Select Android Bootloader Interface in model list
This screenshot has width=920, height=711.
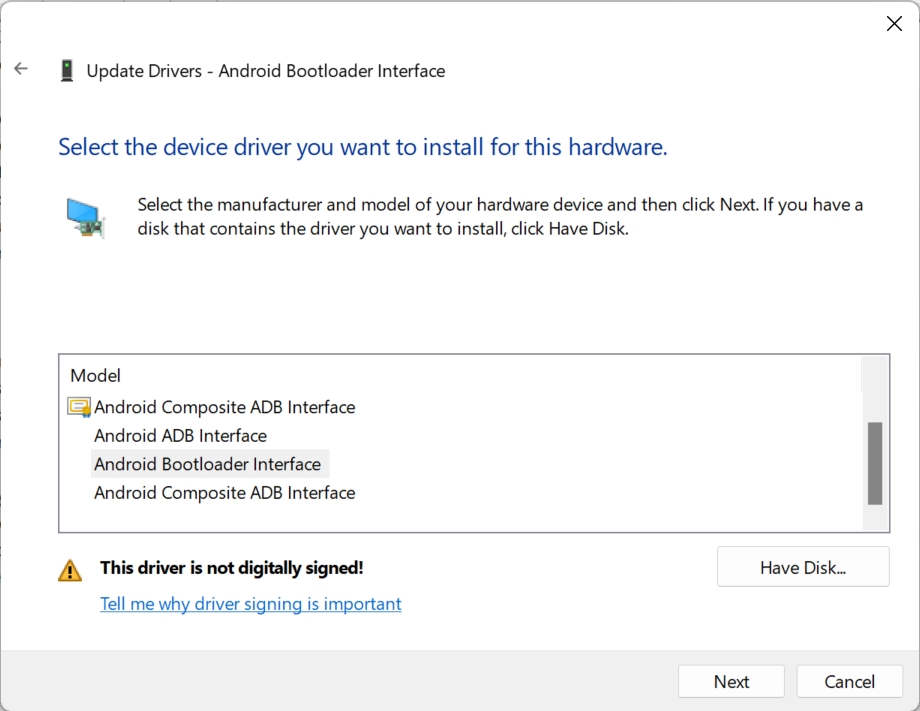click(x=208, y=464)
